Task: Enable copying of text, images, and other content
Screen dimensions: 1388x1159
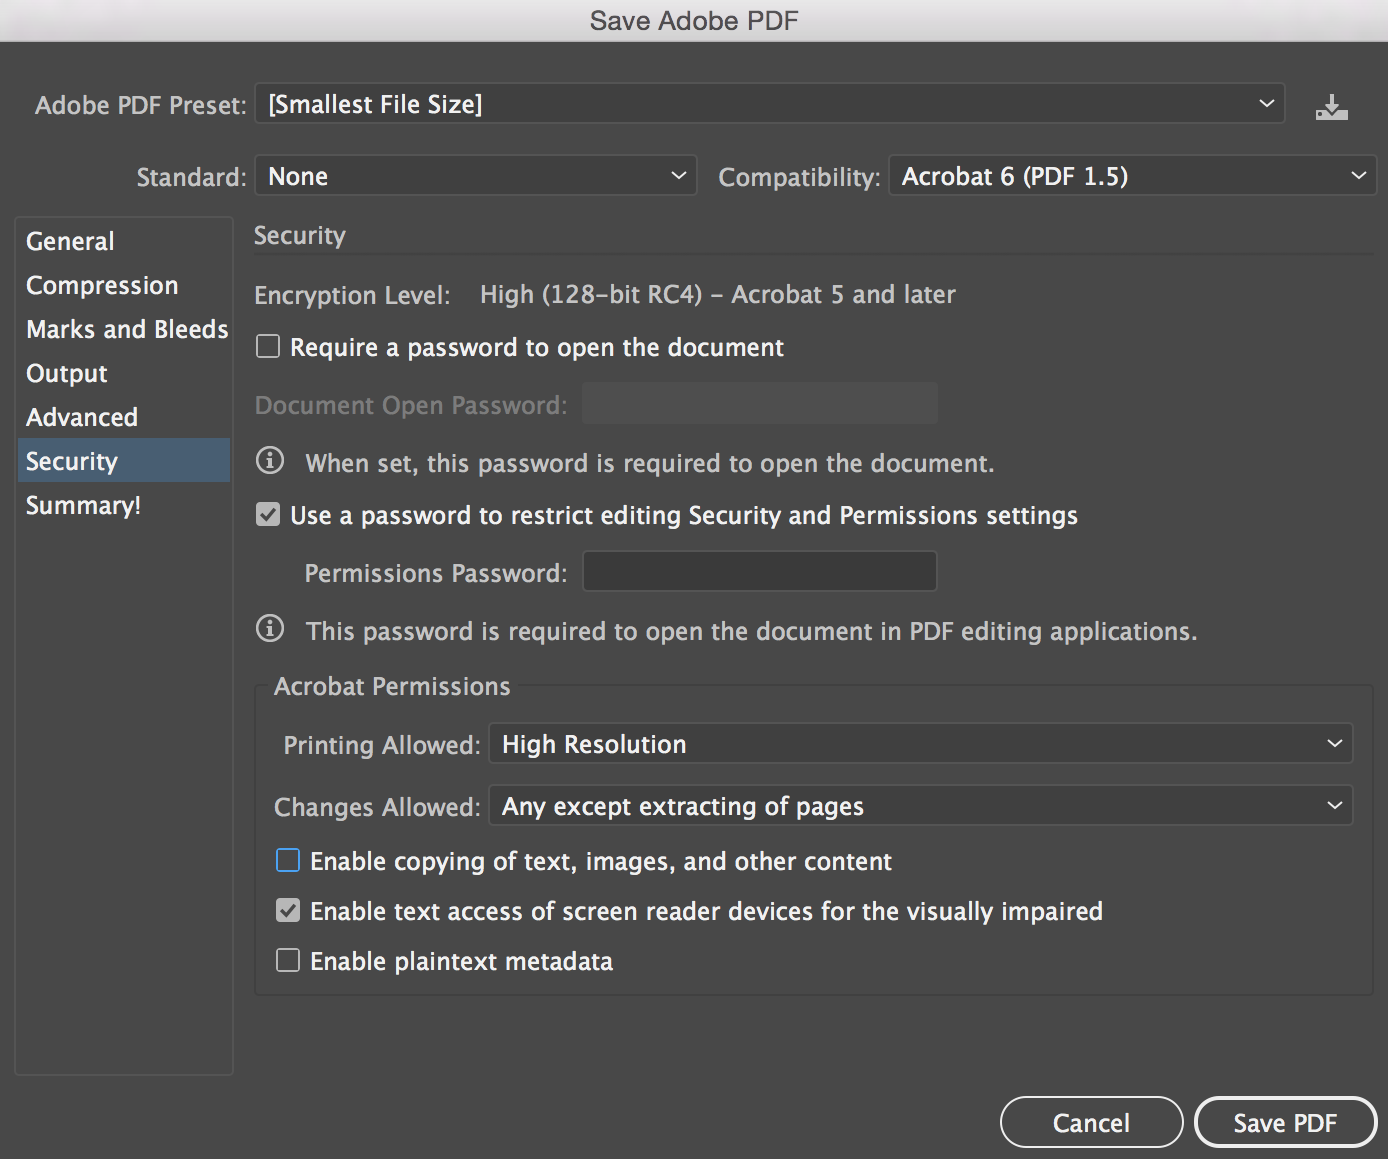Action: pos(288,860)
